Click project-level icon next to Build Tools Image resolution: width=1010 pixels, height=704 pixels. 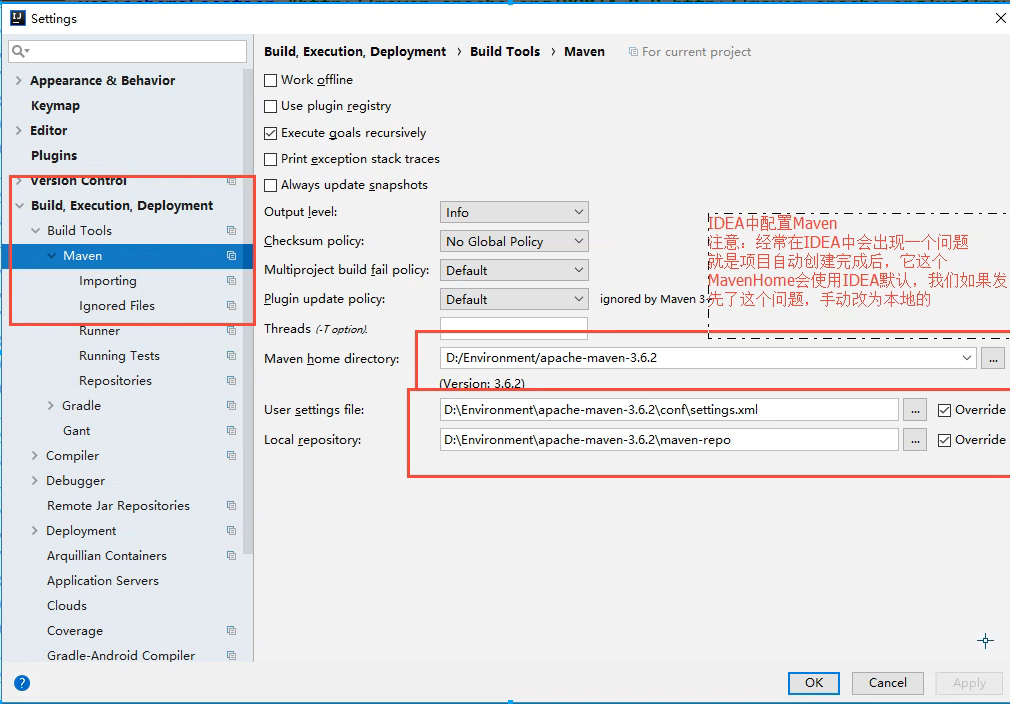[231, 231]
